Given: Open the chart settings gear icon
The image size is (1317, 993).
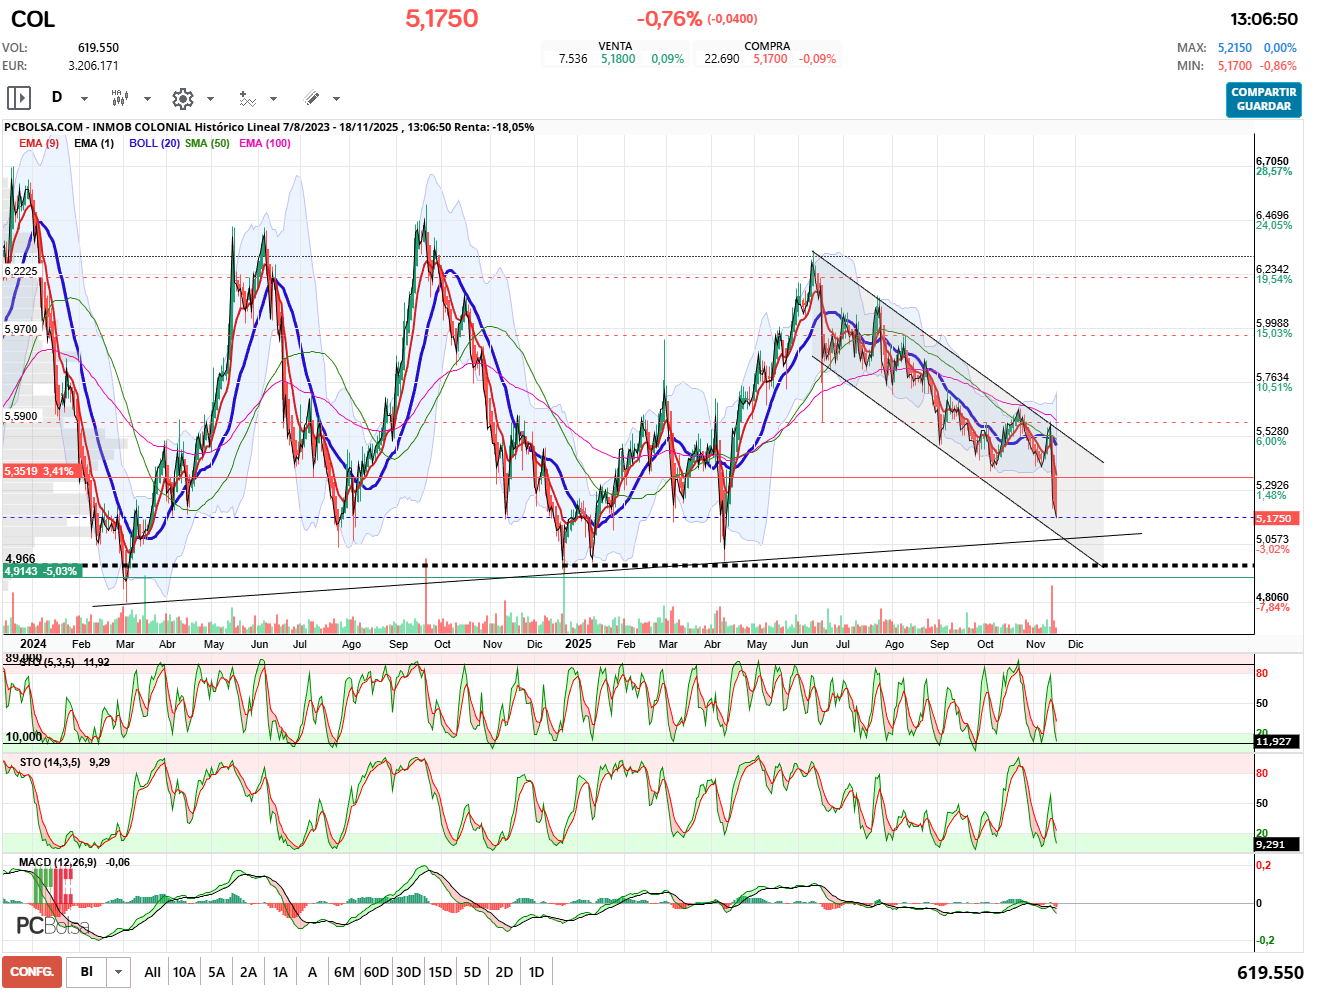Looking at the screenshot, I should click(182, 98).
